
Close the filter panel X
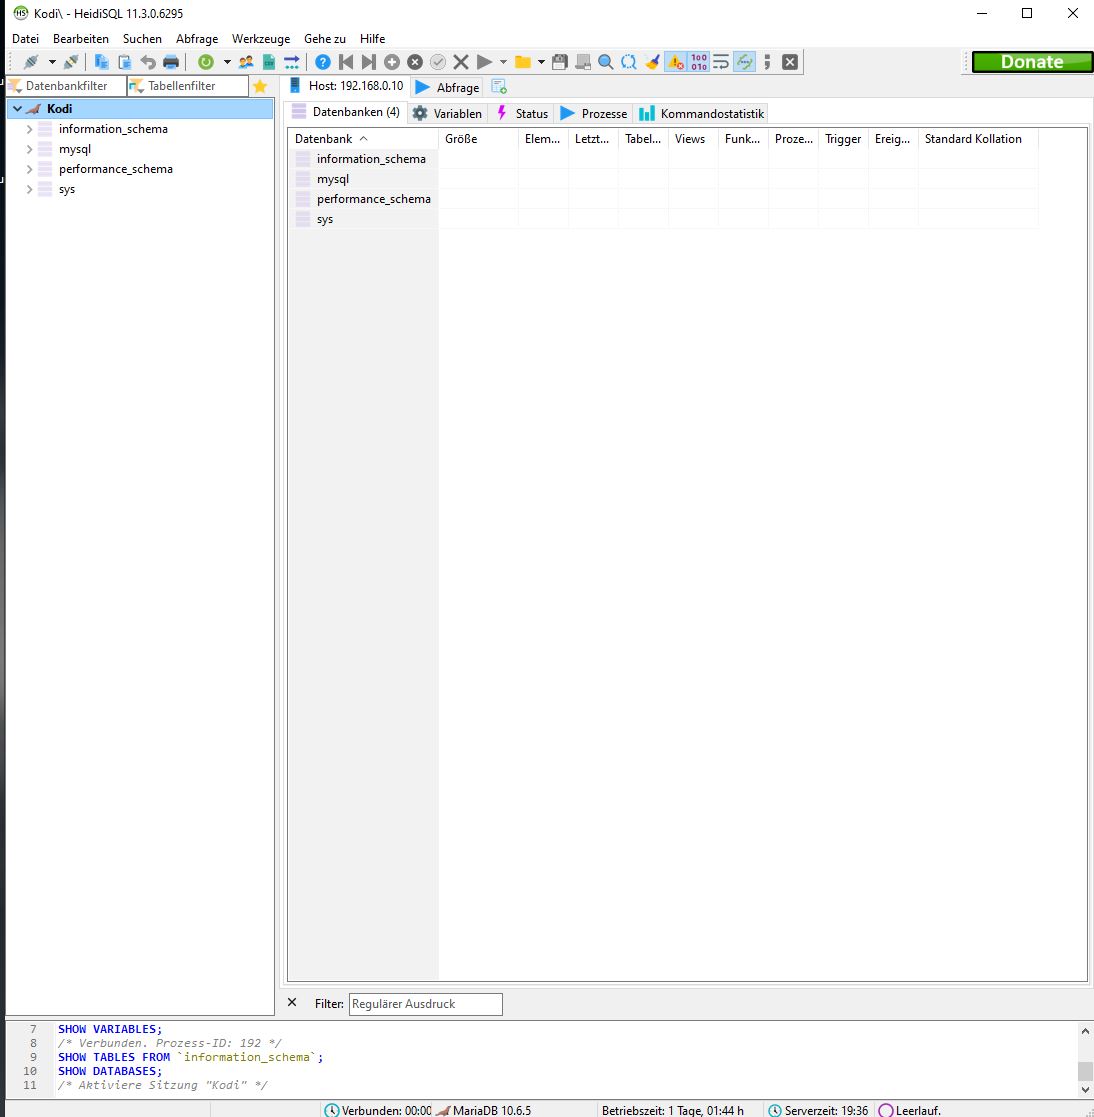292,1002
